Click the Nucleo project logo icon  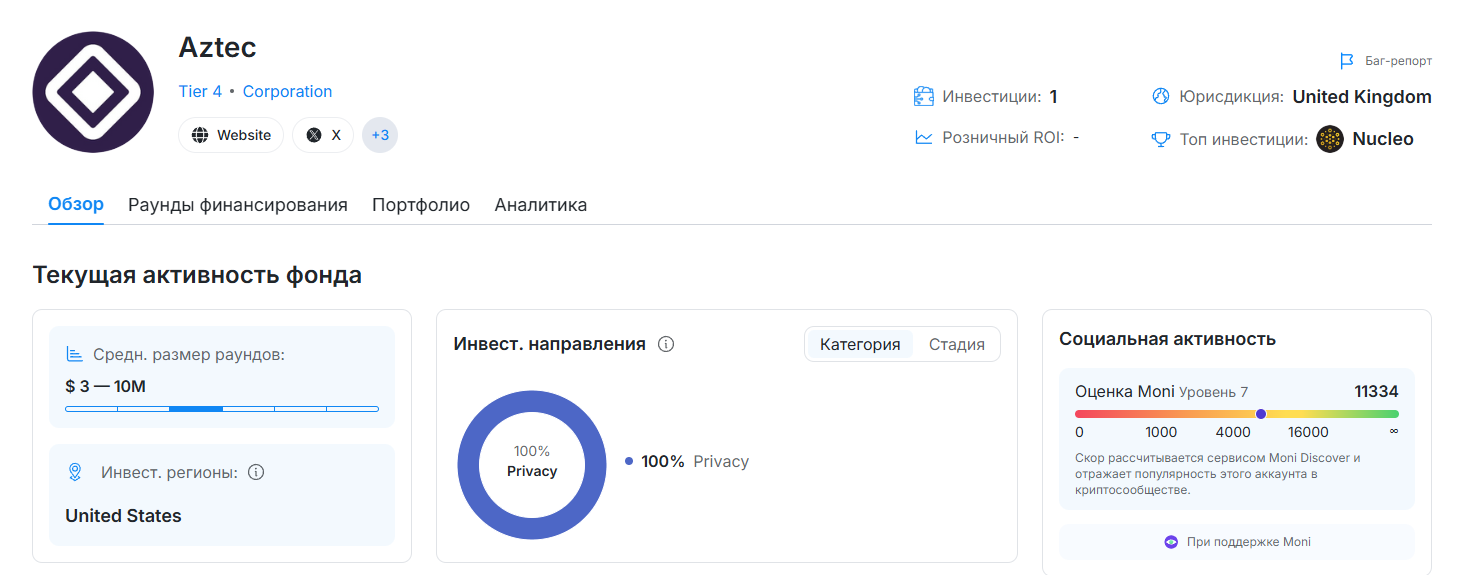pos(1330,139)
